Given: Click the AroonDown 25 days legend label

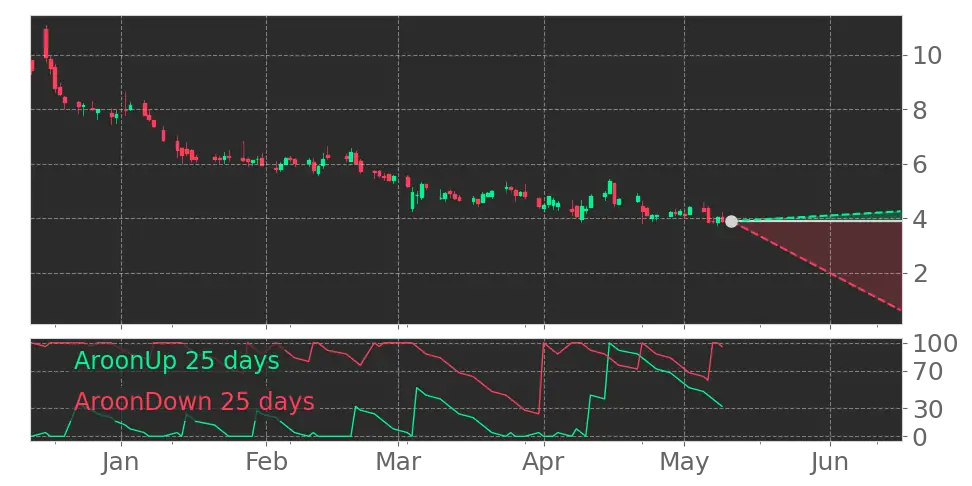Looking at the screenshot, I should tap(194, 402).
